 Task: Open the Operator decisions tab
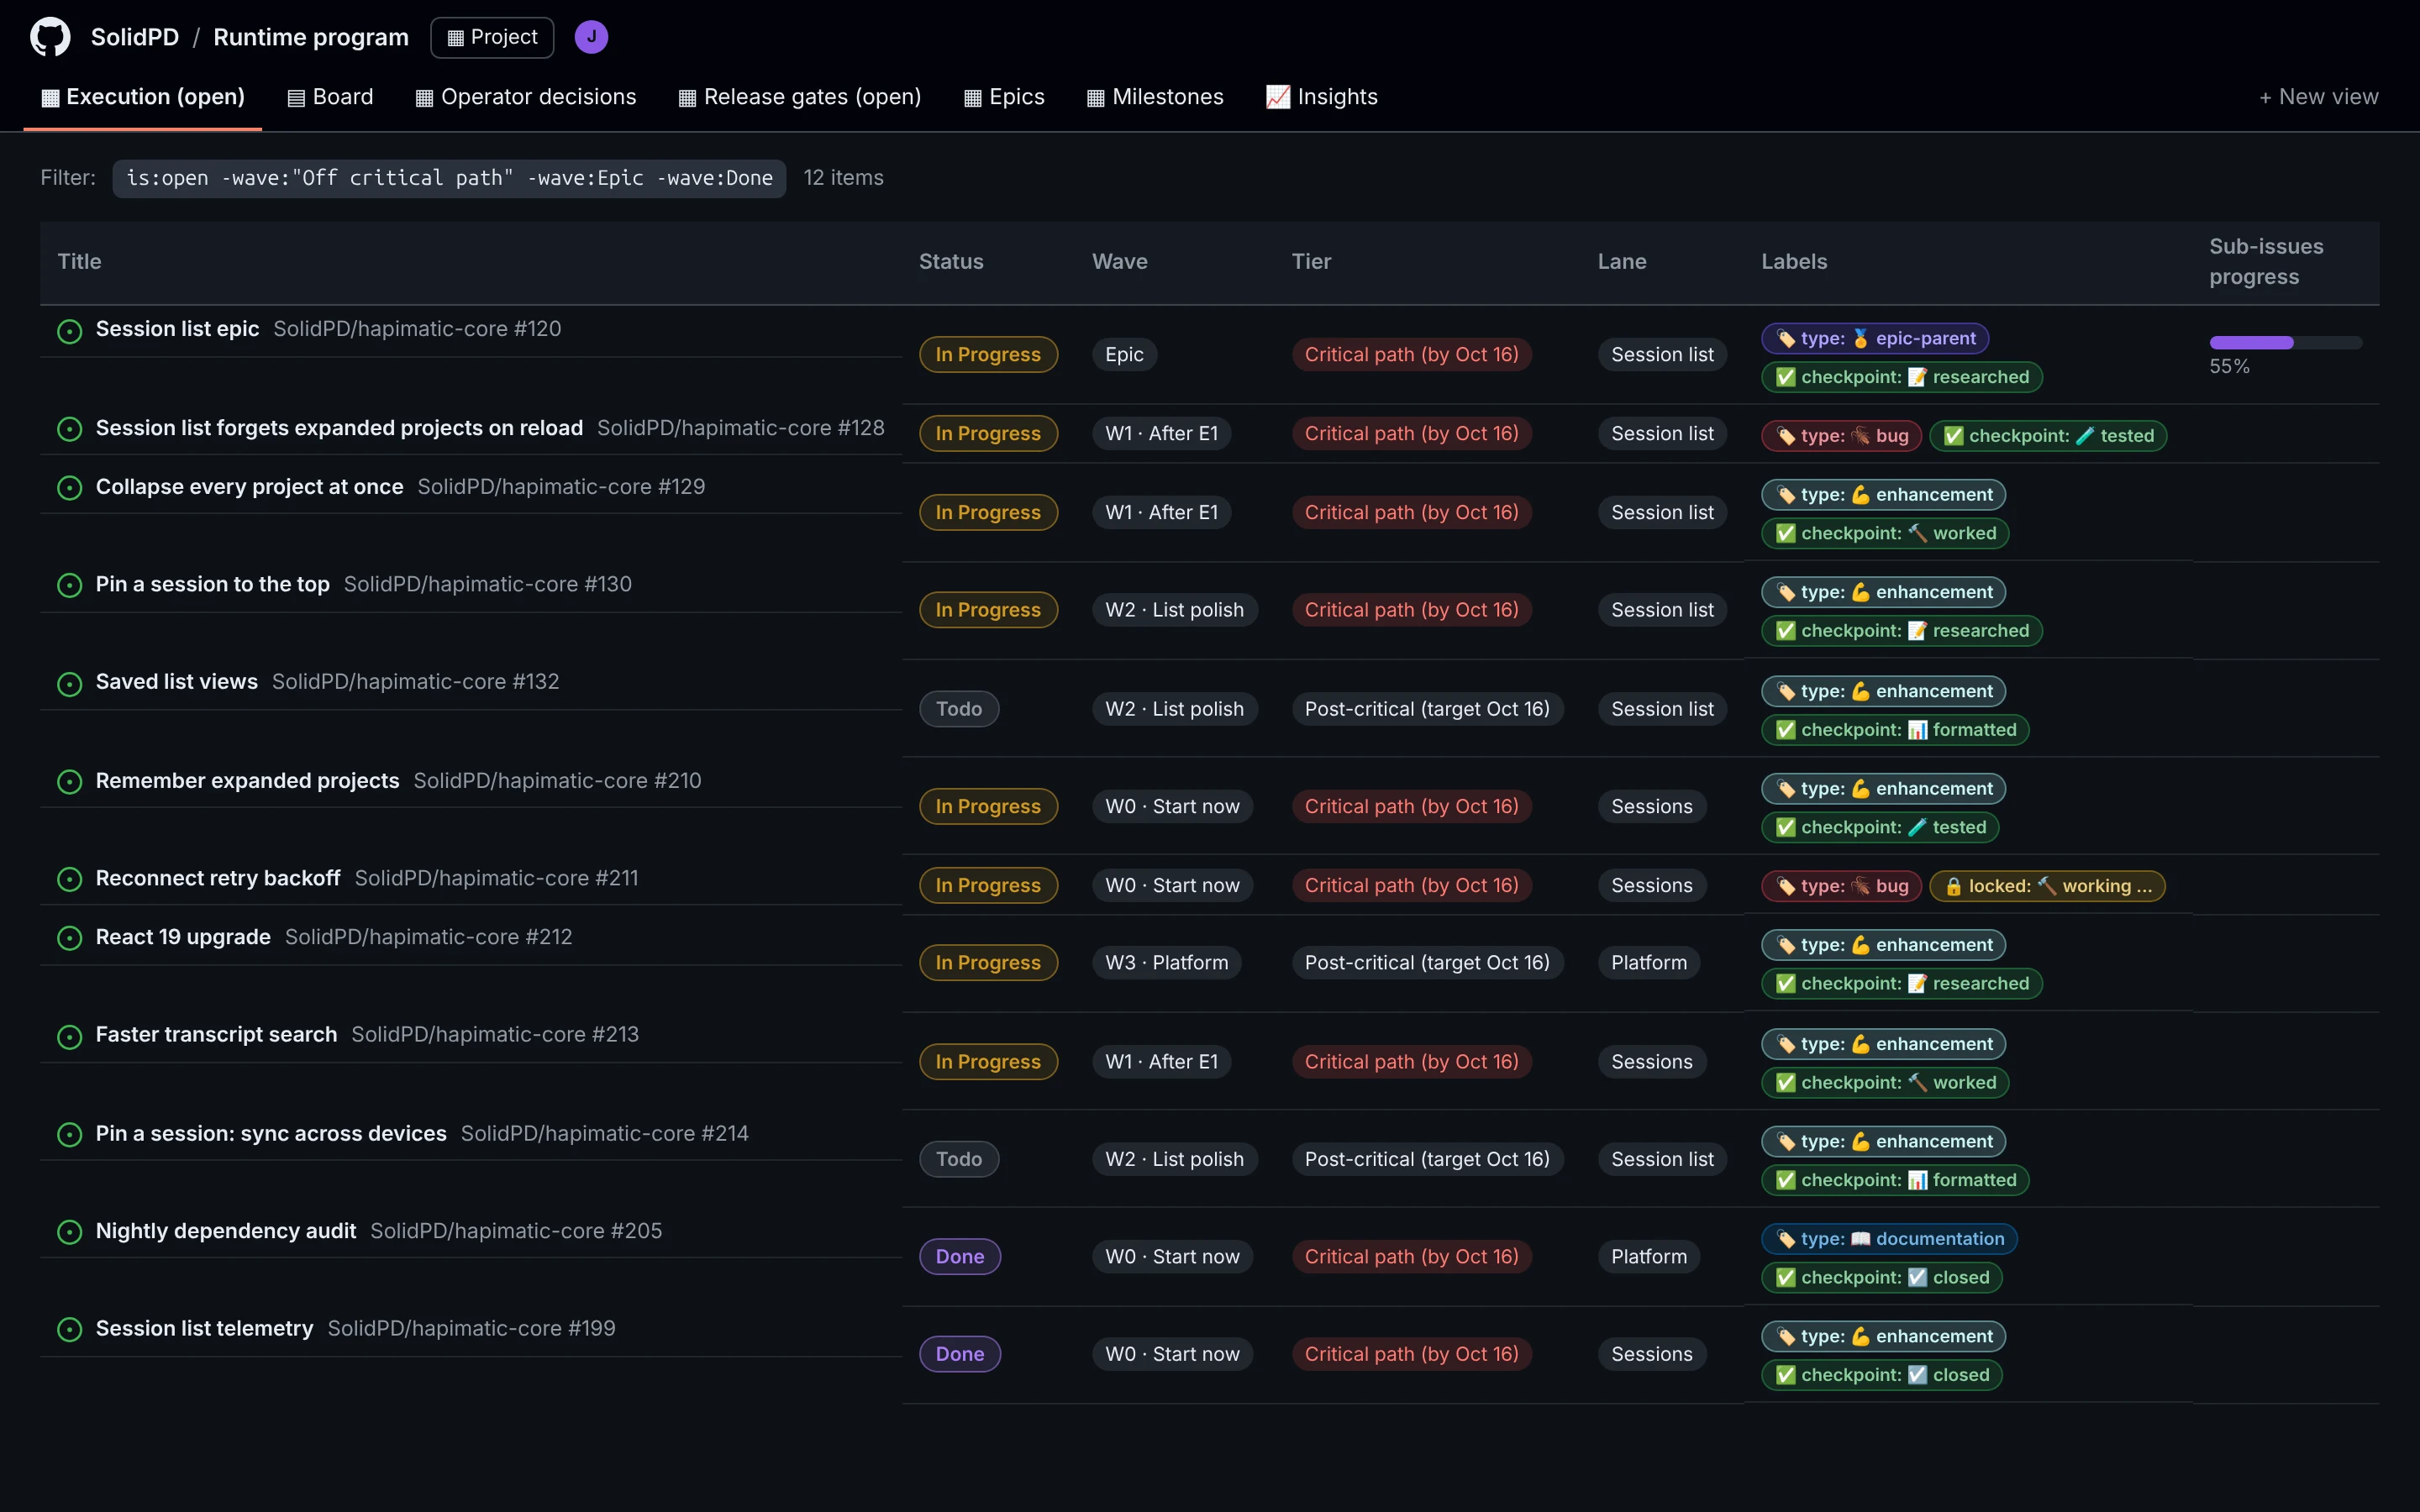pyautogui.click(x=526, y=97)
